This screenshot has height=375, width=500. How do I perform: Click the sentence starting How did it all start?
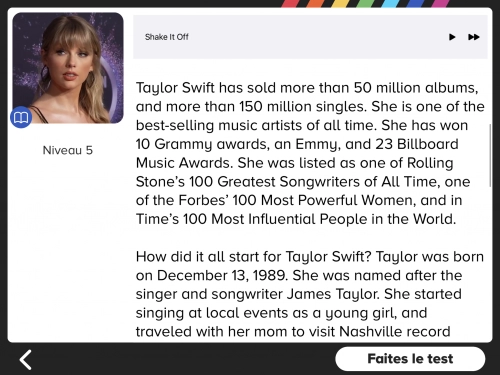[x=254, y=257]
